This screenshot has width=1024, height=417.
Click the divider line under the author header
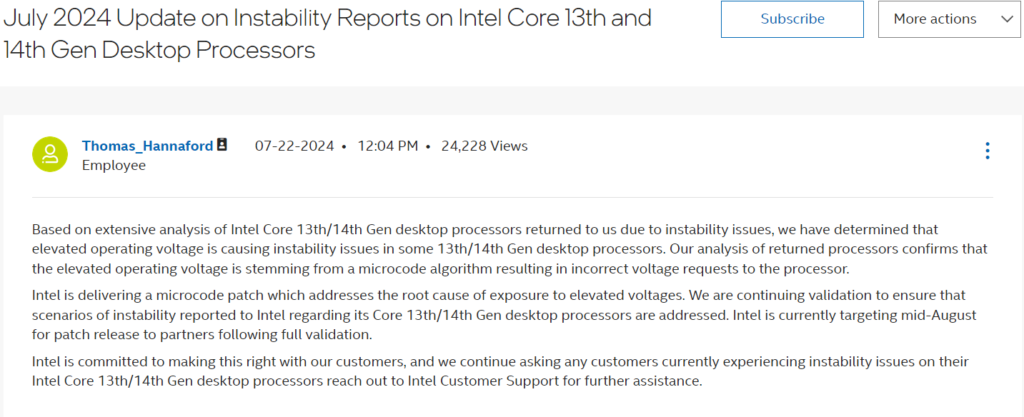[x=512, y=197]
